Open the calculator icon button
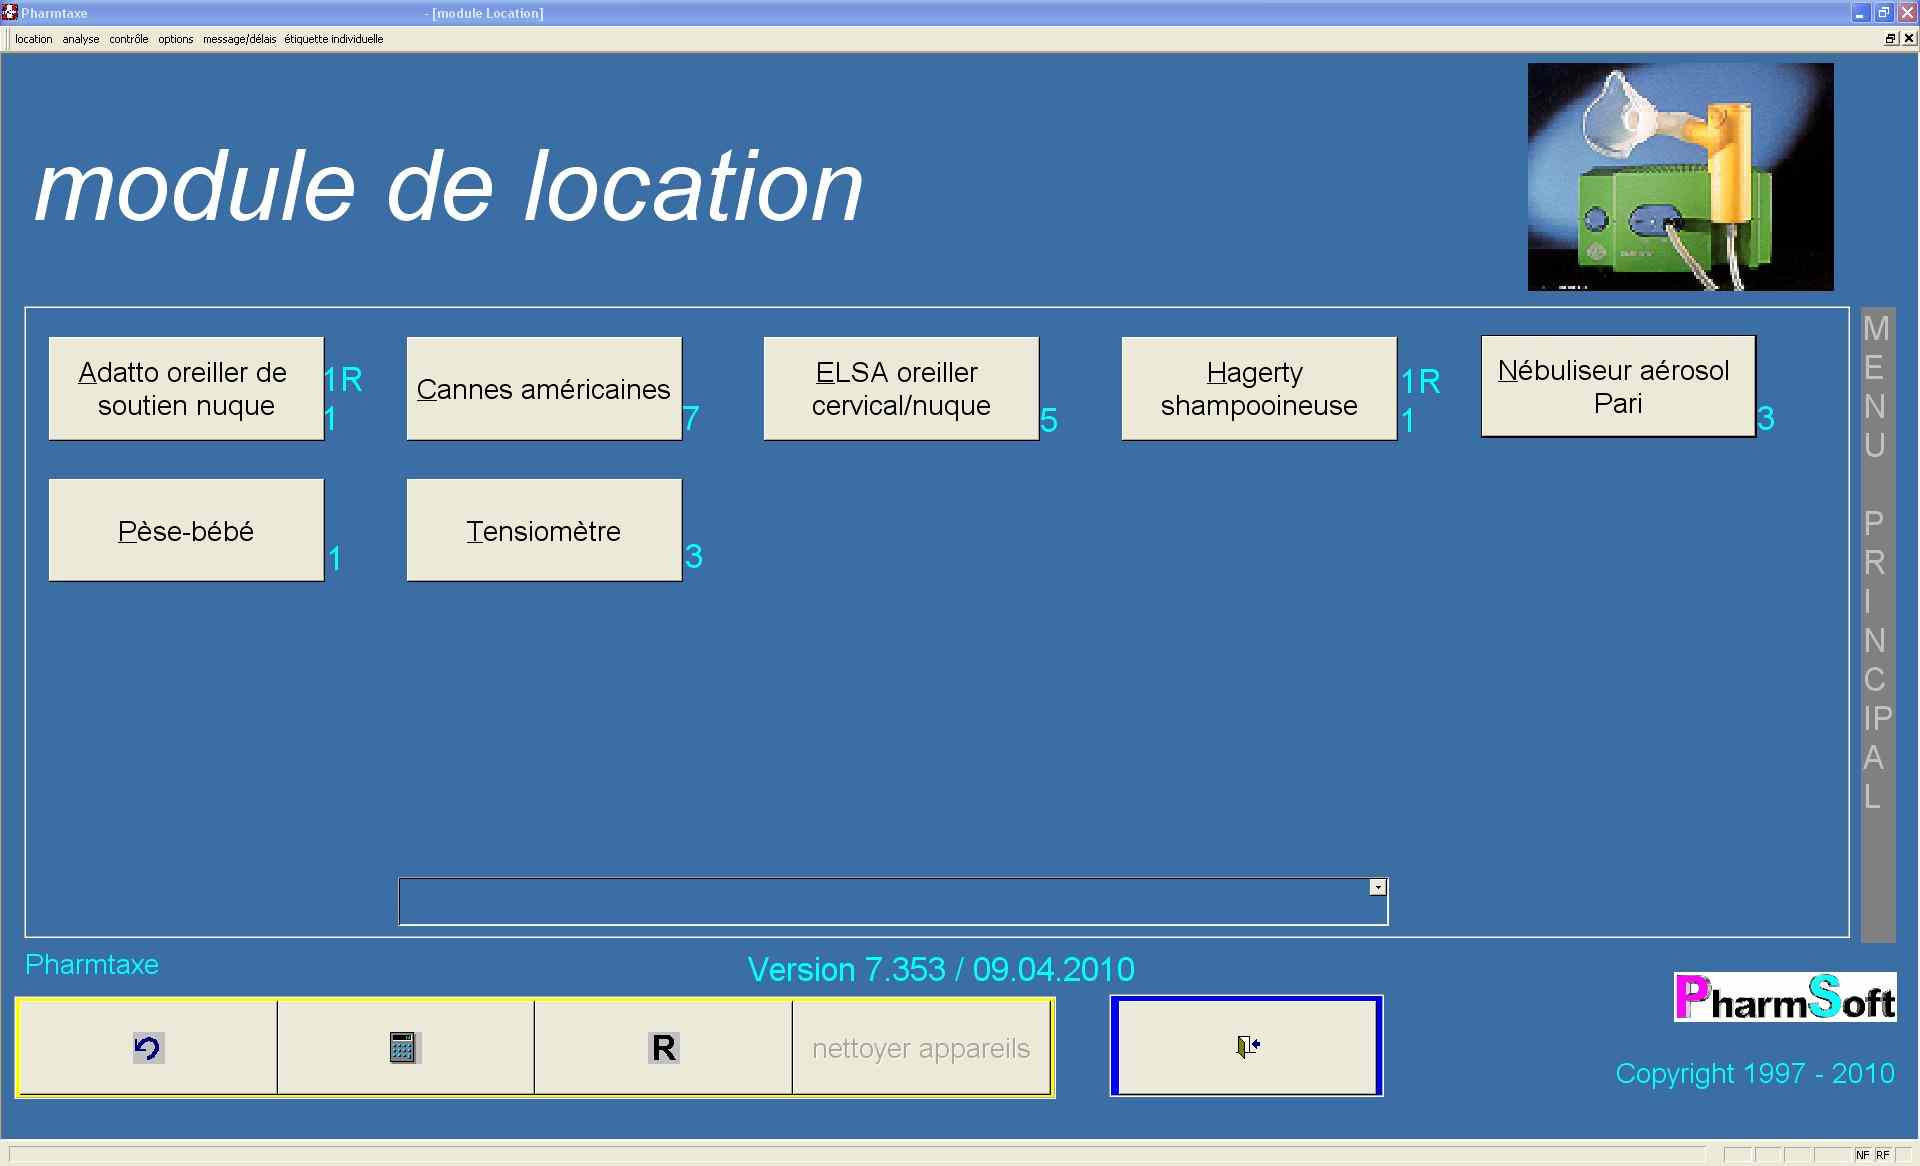This screenshot has height=1166, width=1920. [x=404, y=1047]
